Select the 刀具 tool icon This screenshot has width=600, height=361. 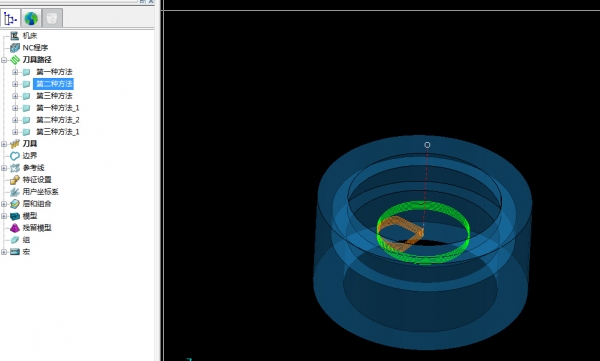15,144
